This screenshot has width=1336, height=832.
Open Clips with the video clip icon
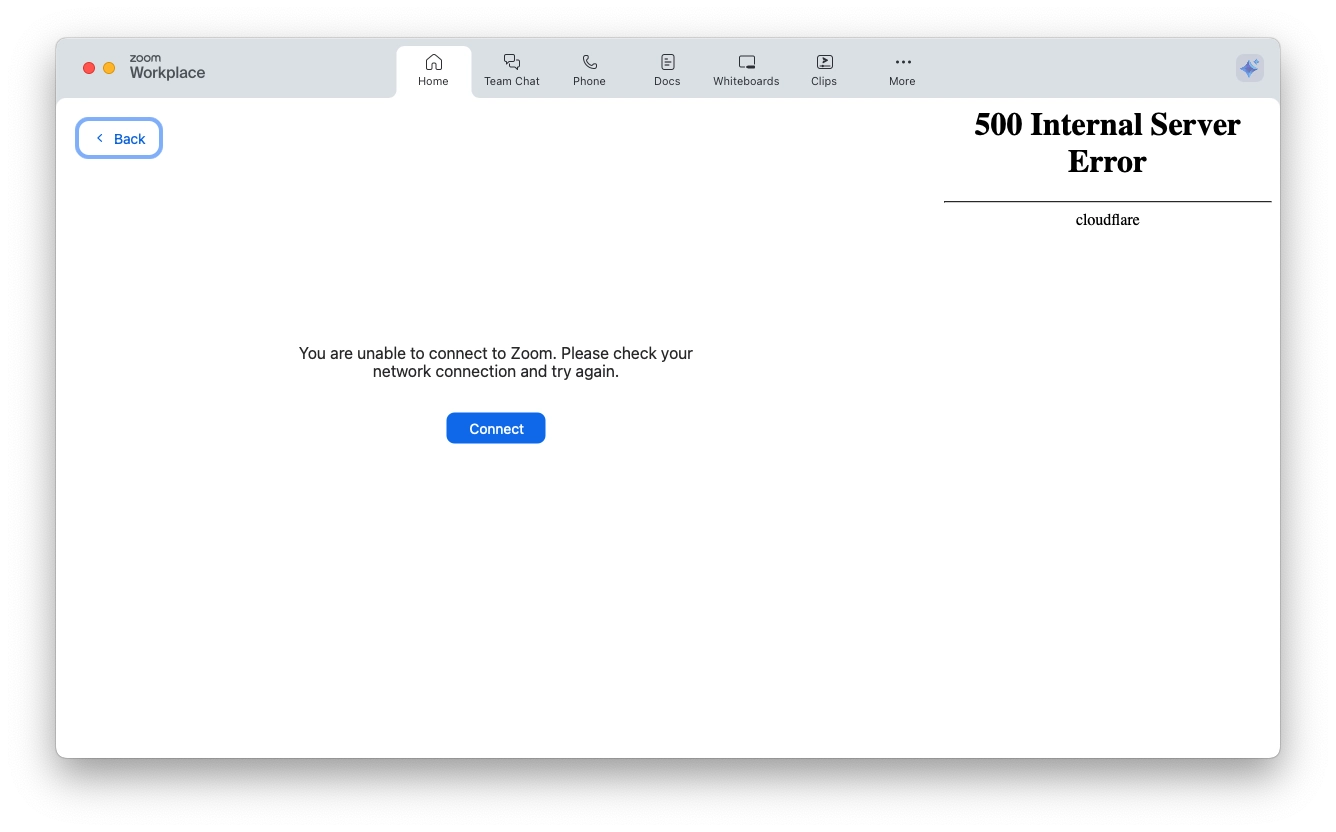coord(823,61)
